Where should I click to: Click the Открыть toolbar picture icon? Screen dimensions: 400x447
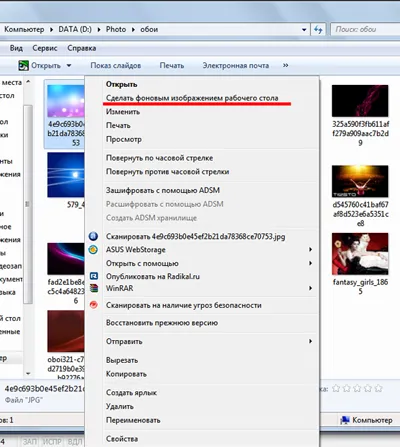tap(23, 65)
